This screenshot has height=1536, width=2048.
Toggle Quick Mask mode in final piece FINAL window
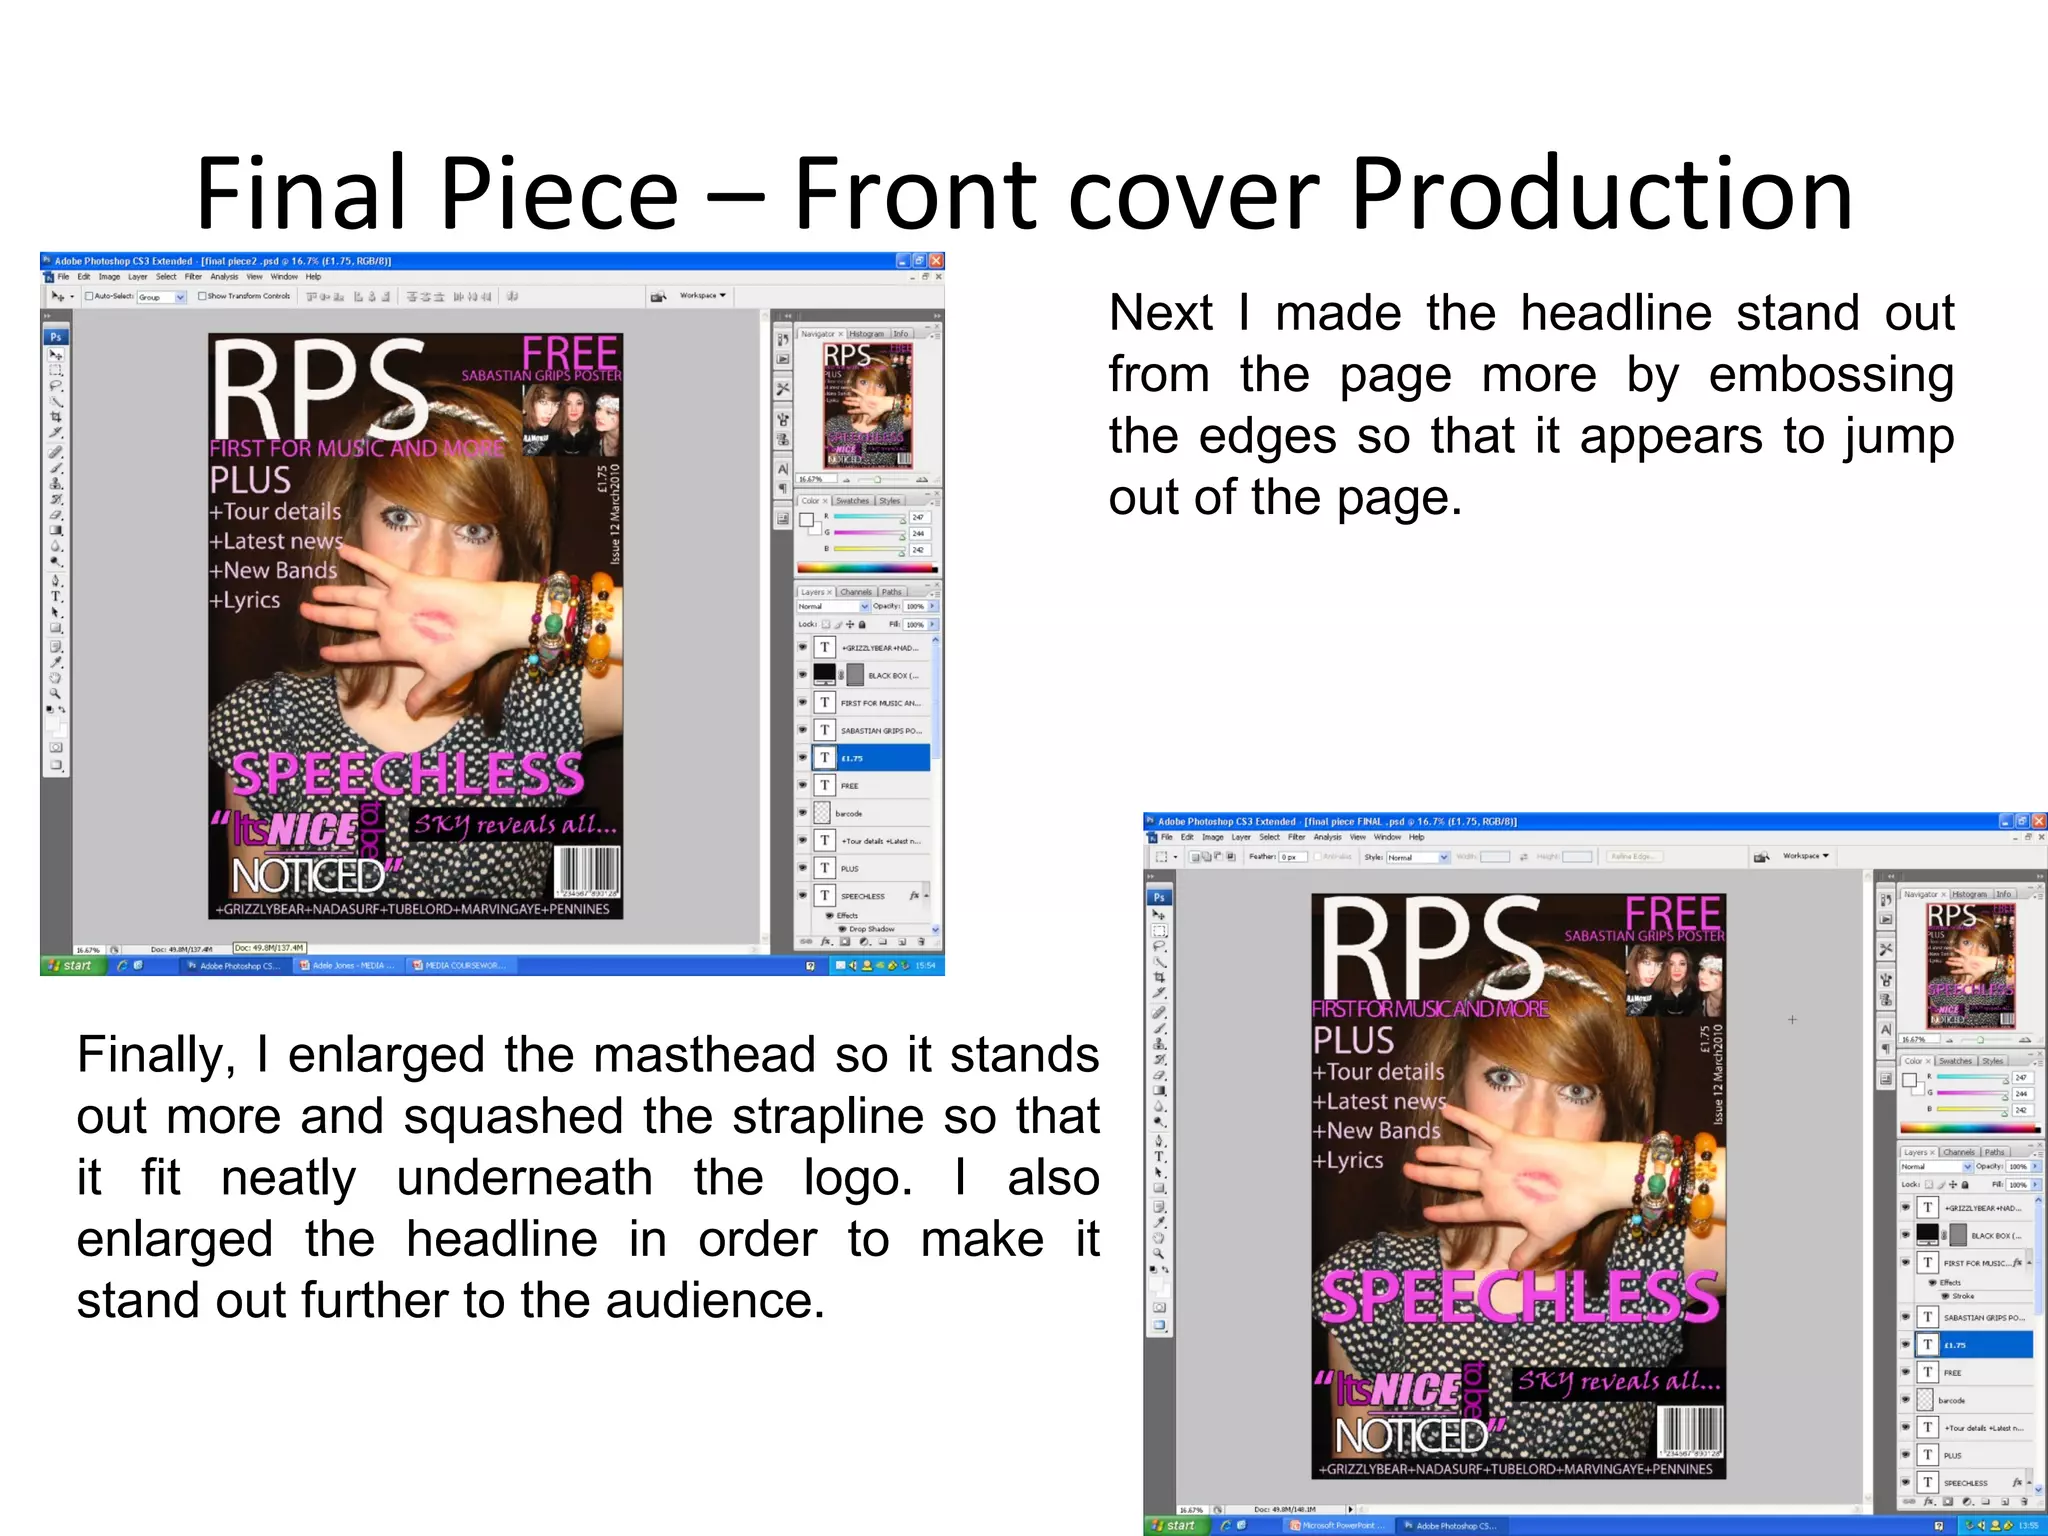(1159, 1307)
